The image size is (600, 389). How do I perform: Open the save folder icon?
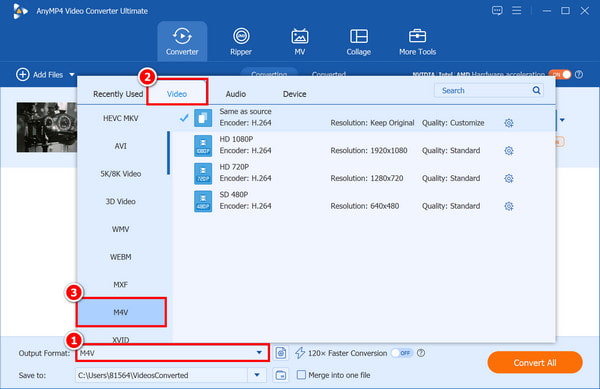(281, 375)
